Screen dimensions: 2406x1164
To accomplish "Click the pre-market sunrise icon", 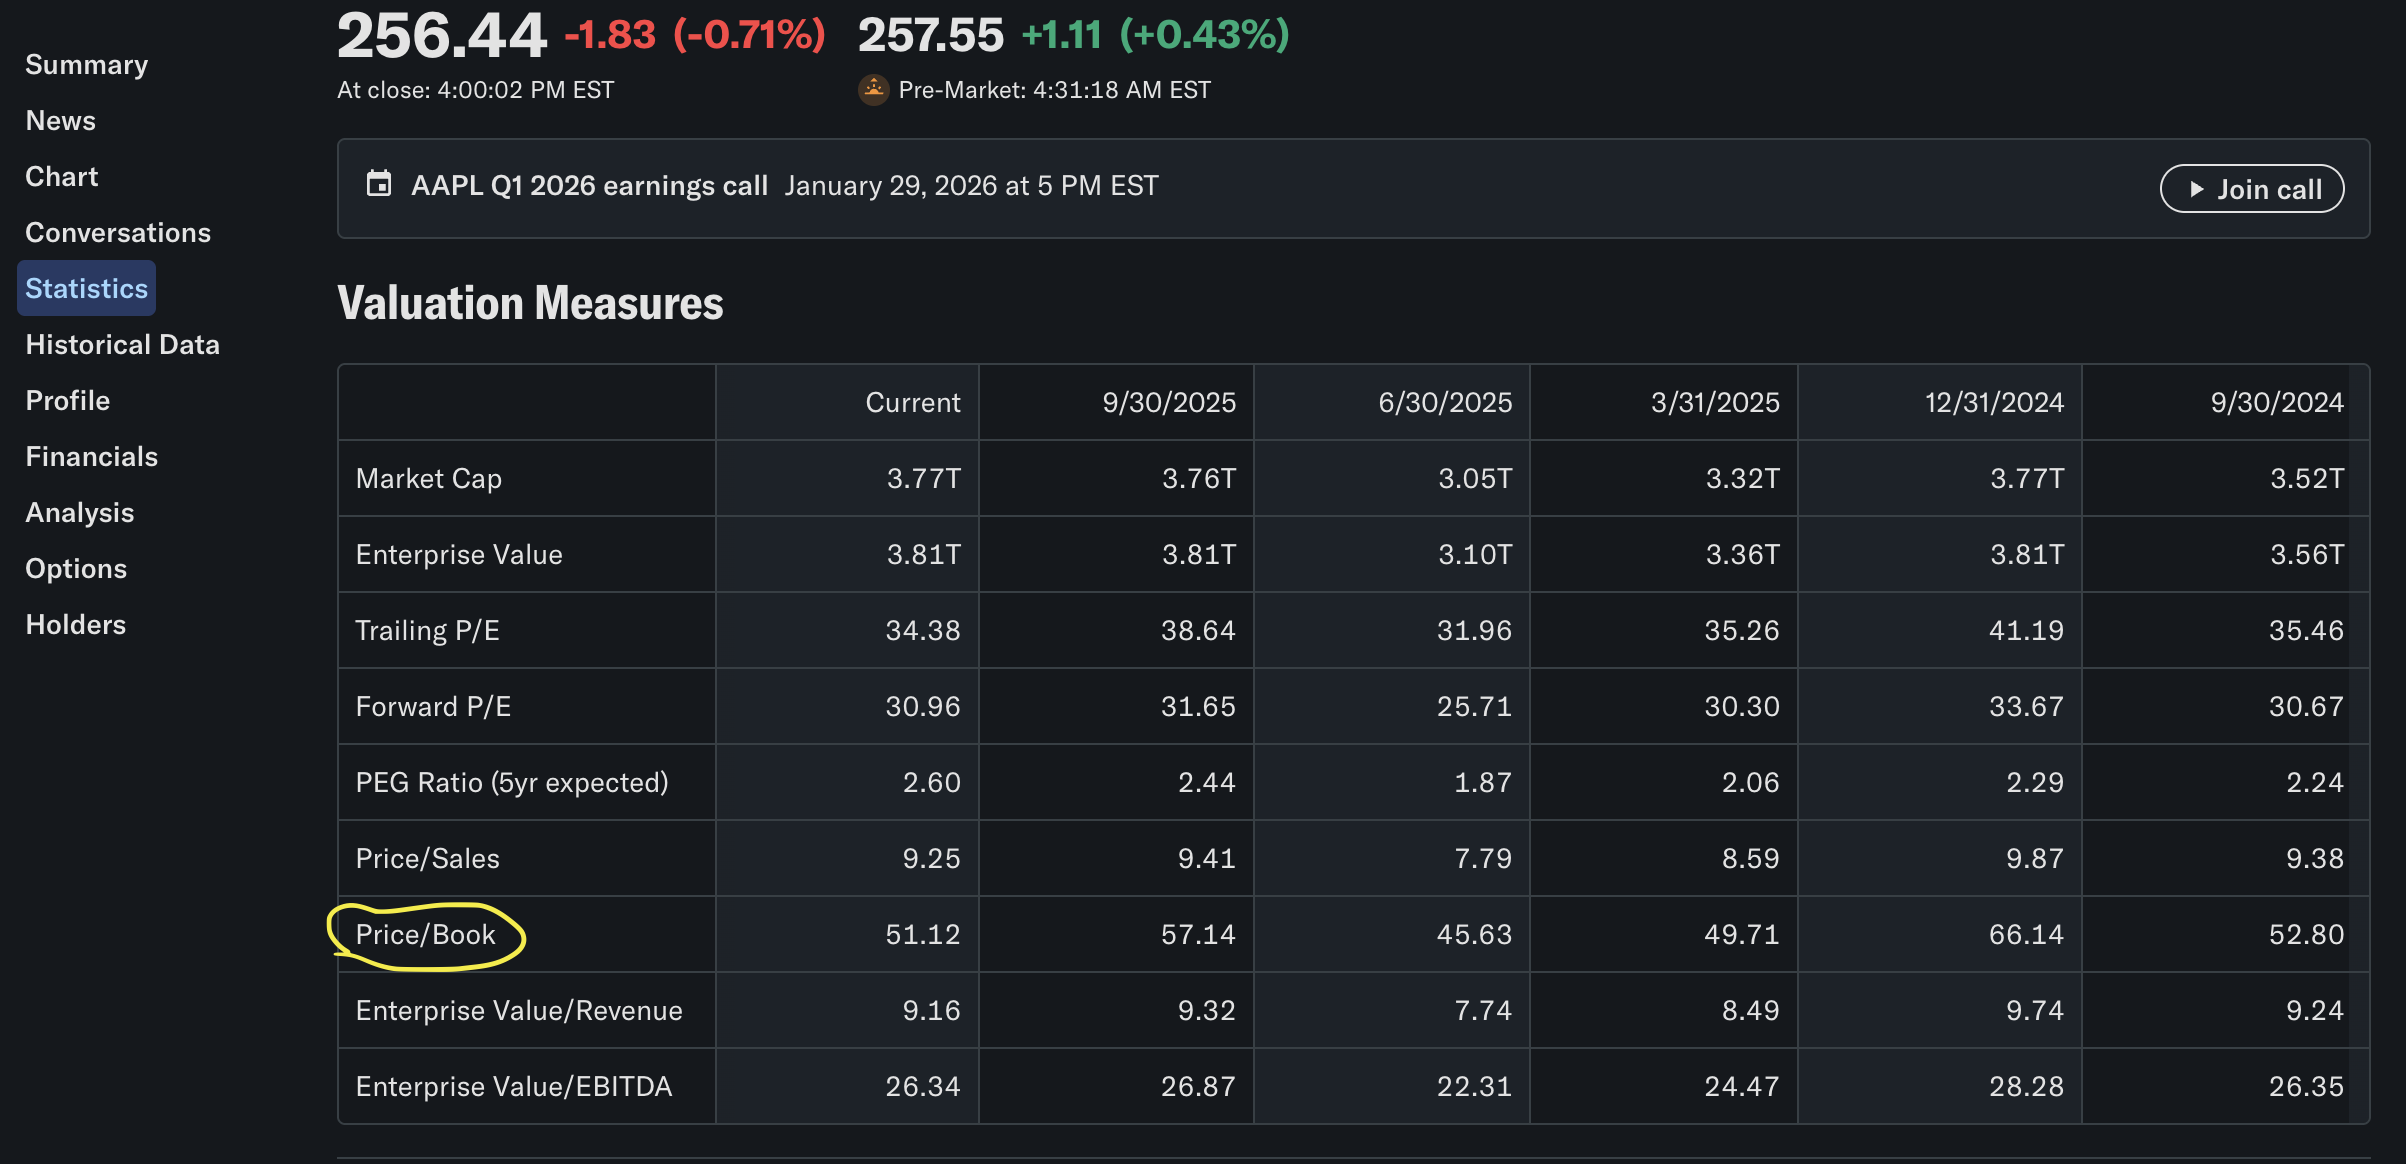I will 874,90.
